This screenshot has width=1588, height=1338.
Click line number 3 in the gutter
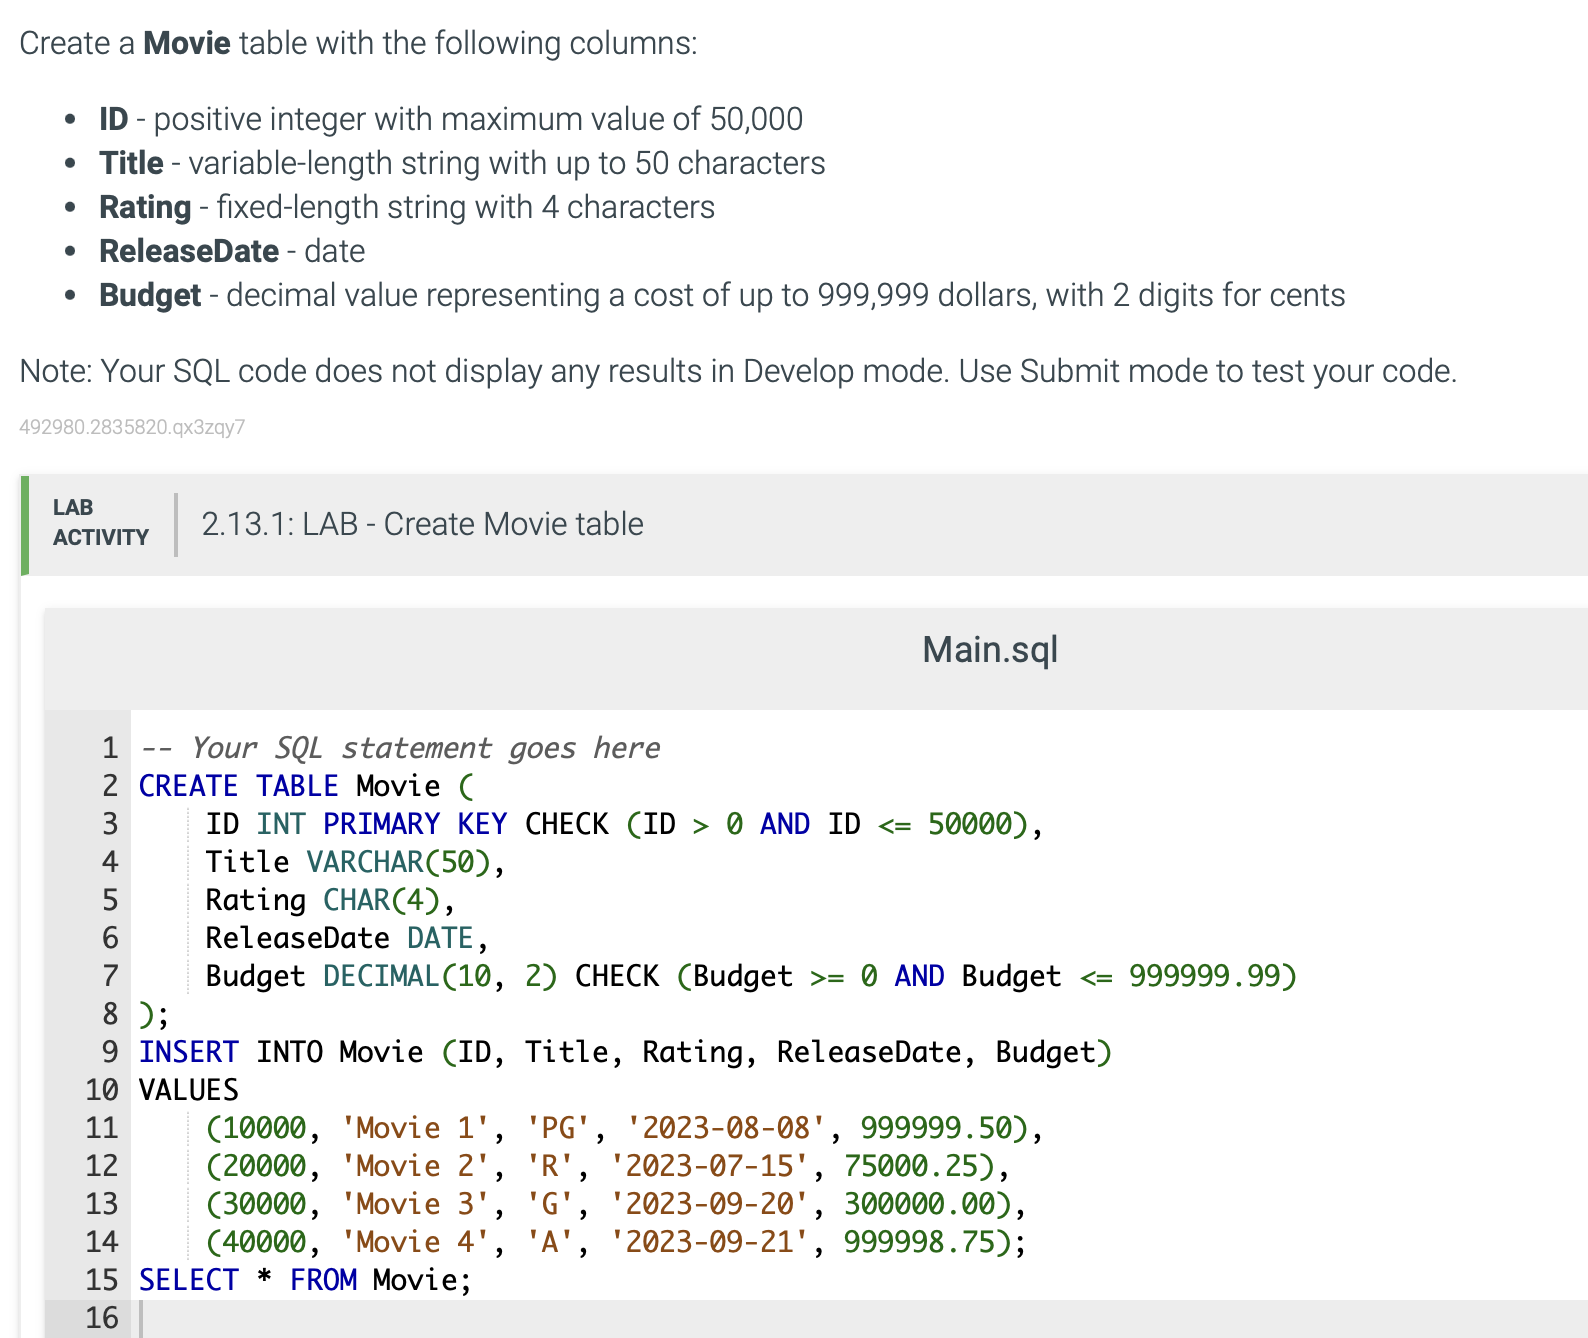(110, 824)
